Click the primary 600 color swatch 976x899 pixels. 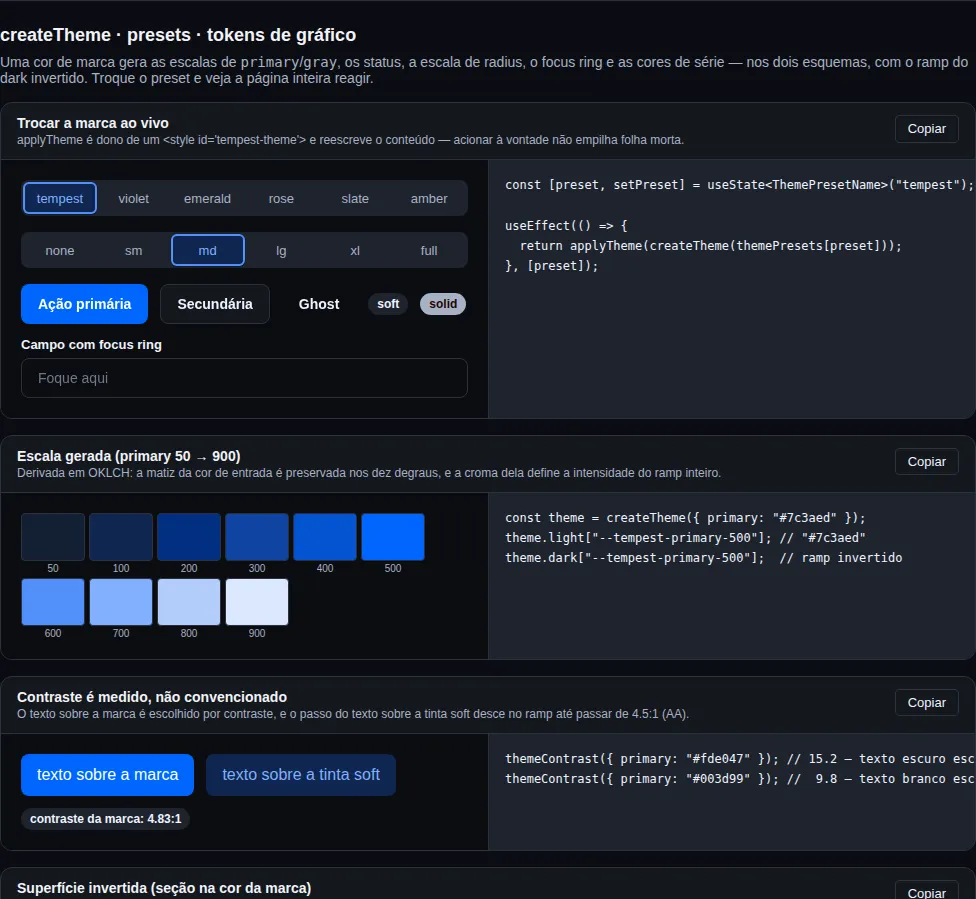click(x=53, y=602)
